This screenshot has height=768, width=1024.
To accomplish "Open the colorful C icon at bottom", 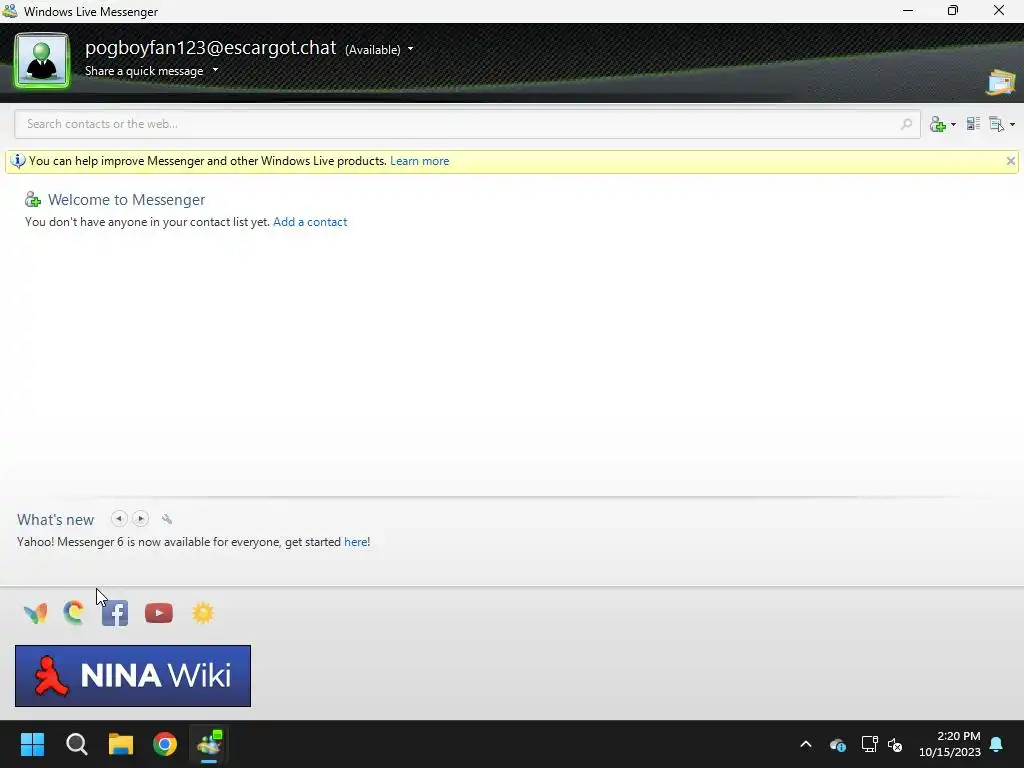I will (74, 613).
